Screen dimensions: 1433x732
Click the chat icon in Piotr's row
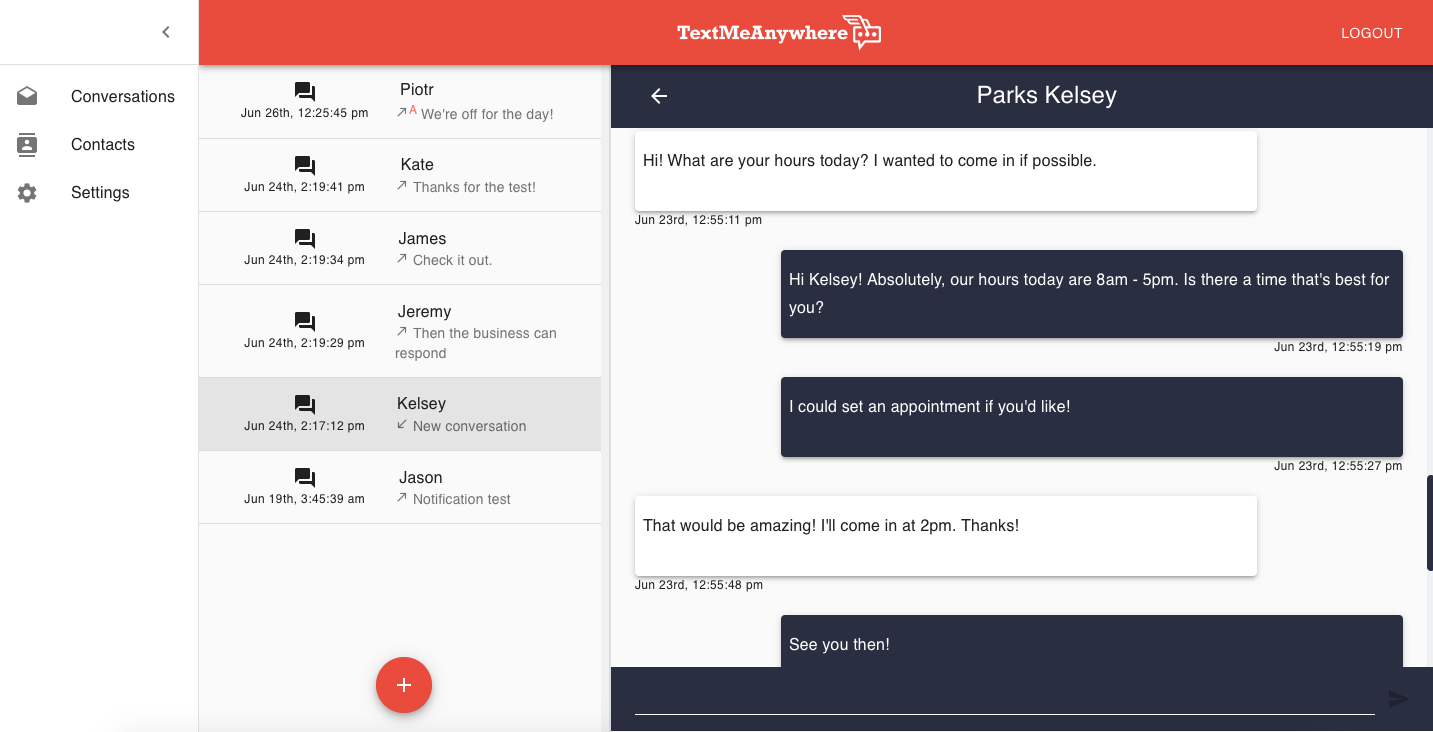click(x=305, y=91)
